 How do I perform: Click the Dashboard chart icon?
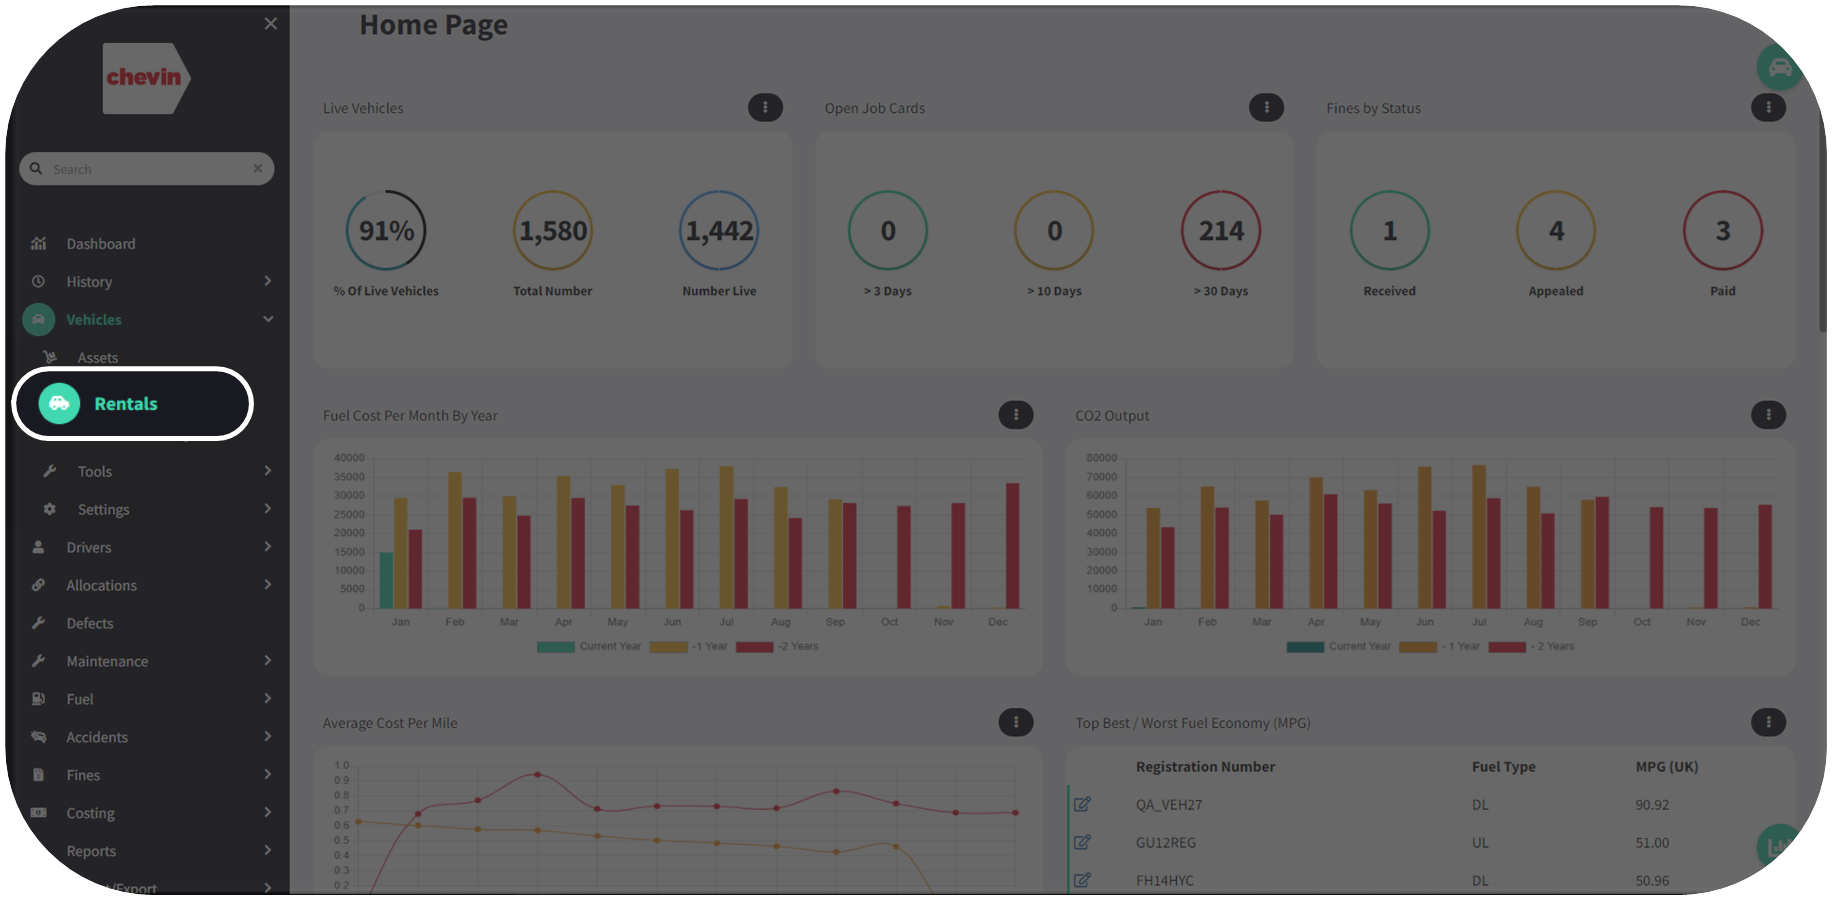[39, 243]
